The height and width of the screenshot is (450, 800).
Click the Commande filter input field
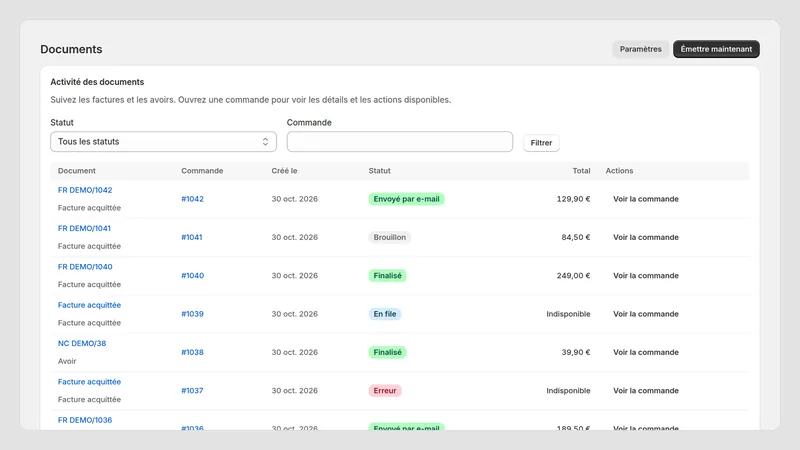[399, 141]
